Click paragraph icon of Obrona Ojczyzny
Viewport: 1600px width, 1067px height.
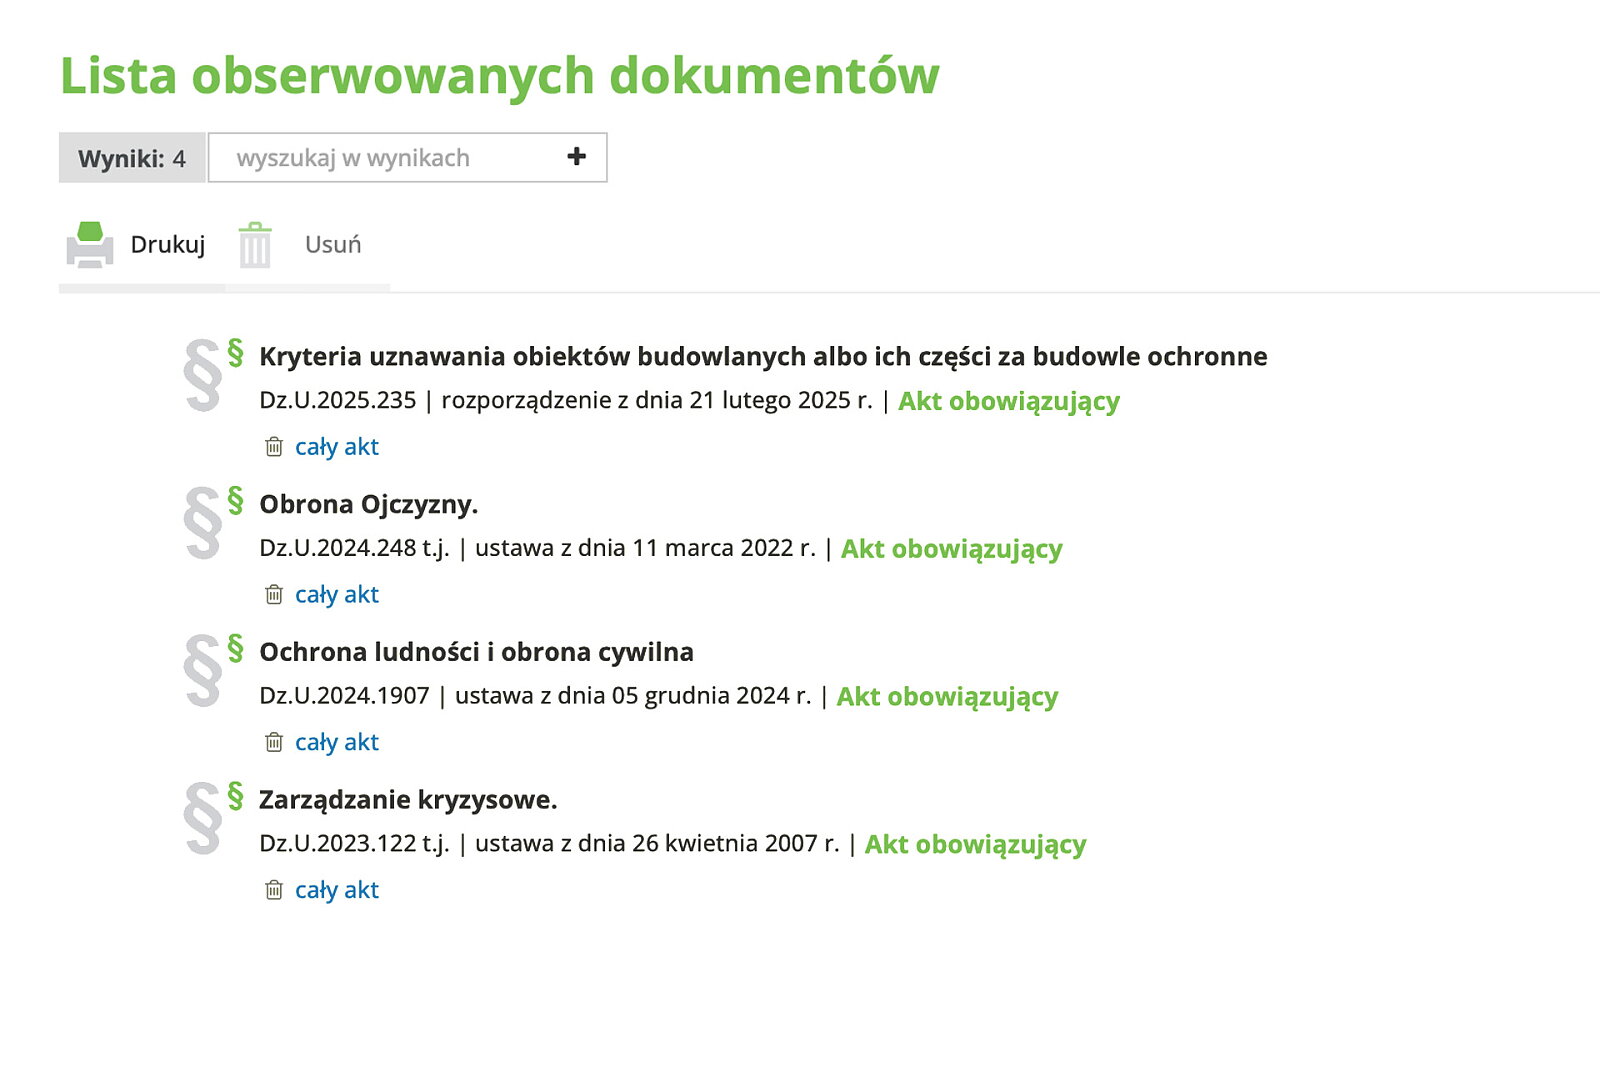point(213,522)
